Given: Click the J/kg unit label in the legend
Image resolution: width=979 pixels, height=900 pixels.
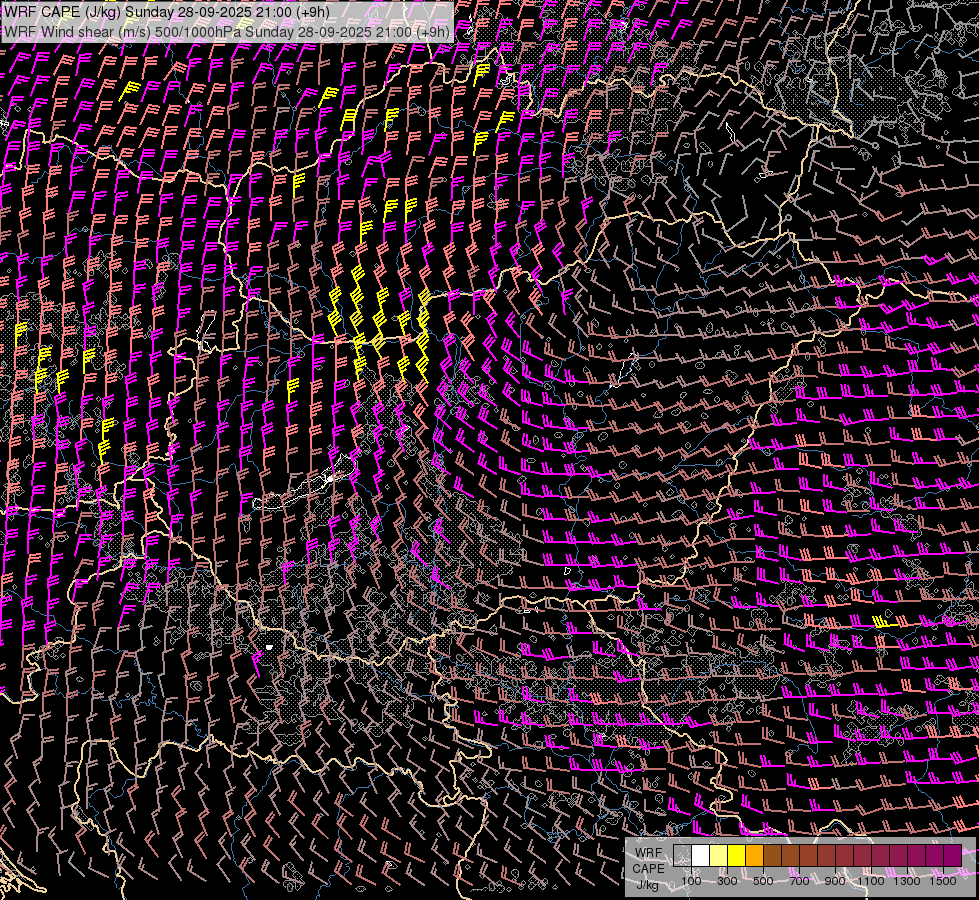Looking at the screenshot, I should tap(647, 885).
